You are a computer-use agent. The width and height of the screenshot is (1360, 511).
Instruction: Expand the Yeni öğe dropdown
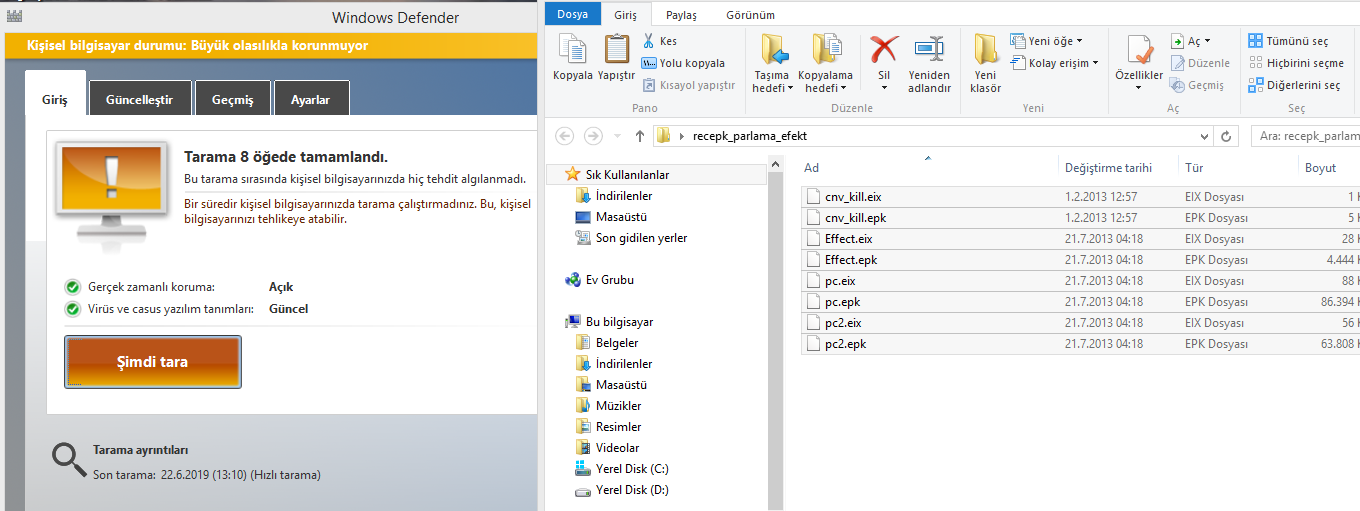click(x=1079, y=41)
